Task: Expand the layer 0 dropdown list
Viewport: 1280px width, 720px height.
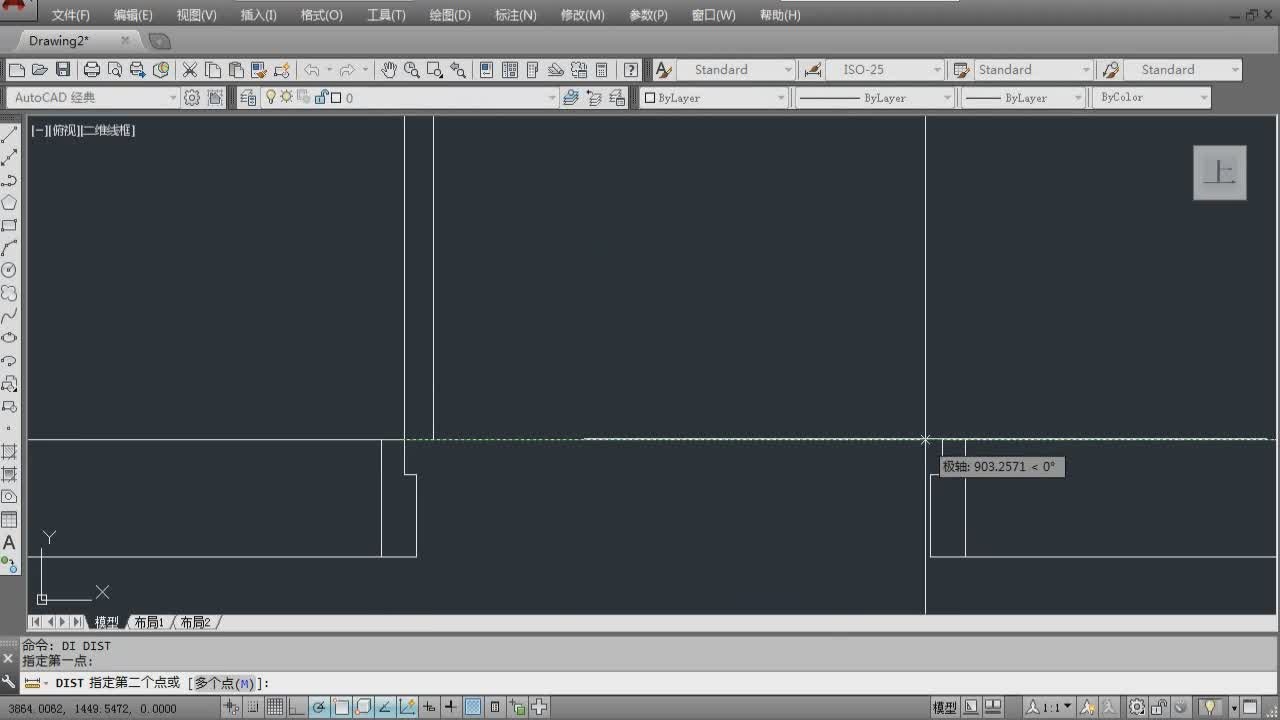Action: 551,98
